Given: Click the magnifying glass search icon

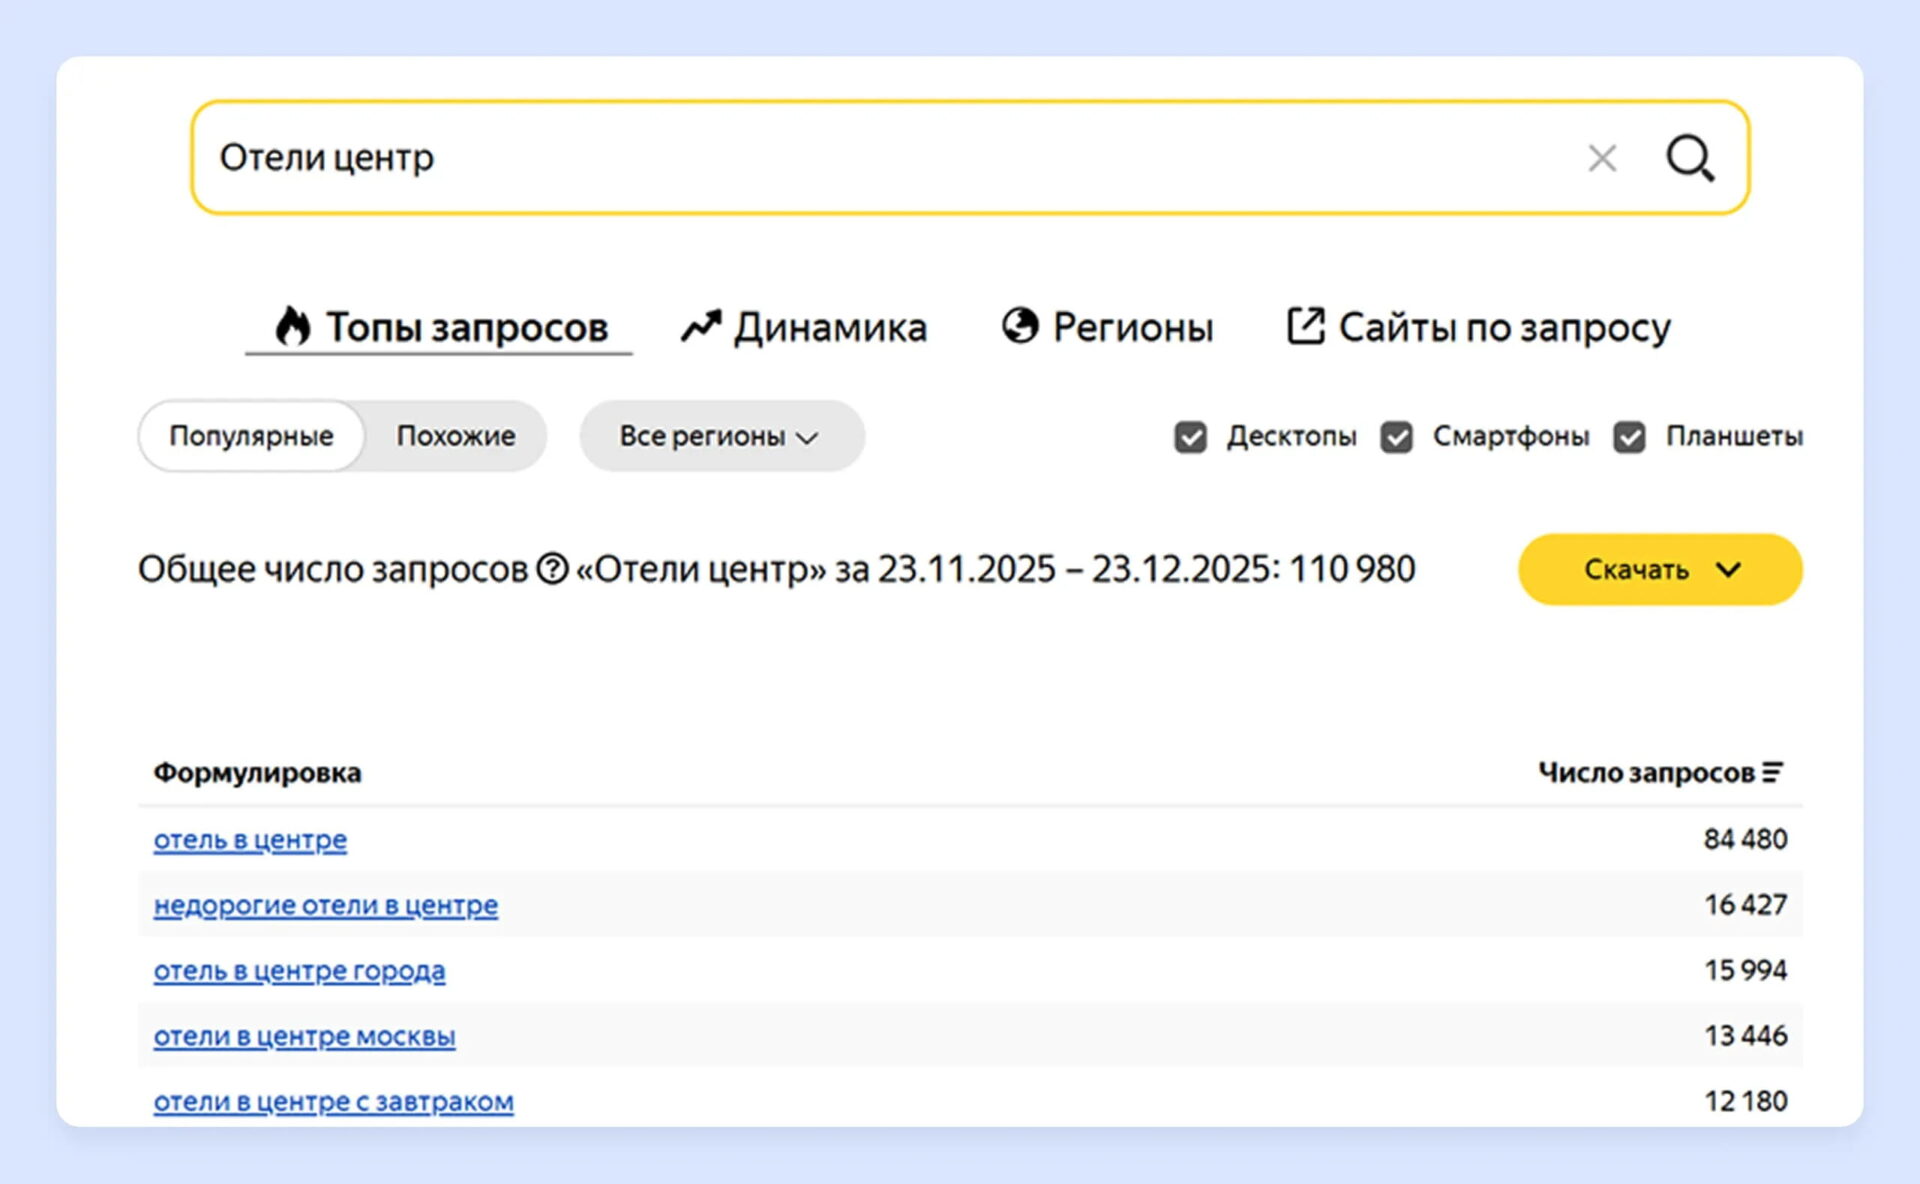Looking at the screenshot, I should 1689,158.
